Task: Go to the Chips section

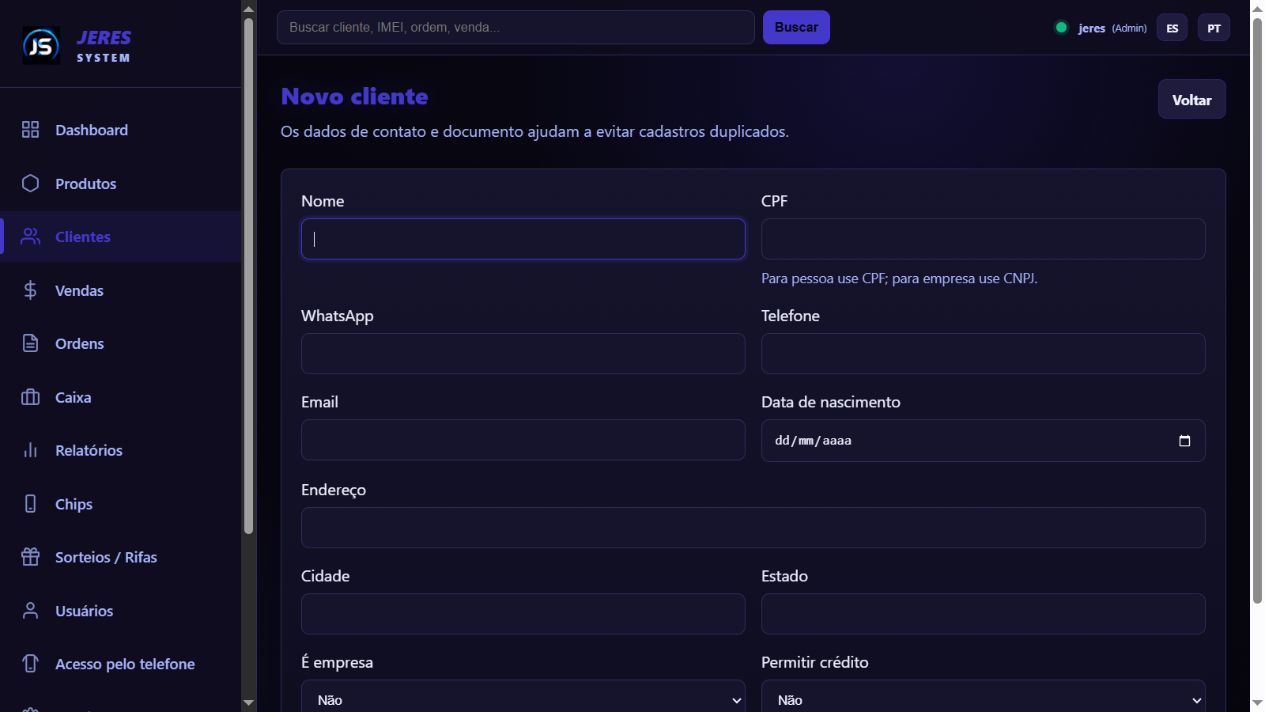Action: click(120, 504)
